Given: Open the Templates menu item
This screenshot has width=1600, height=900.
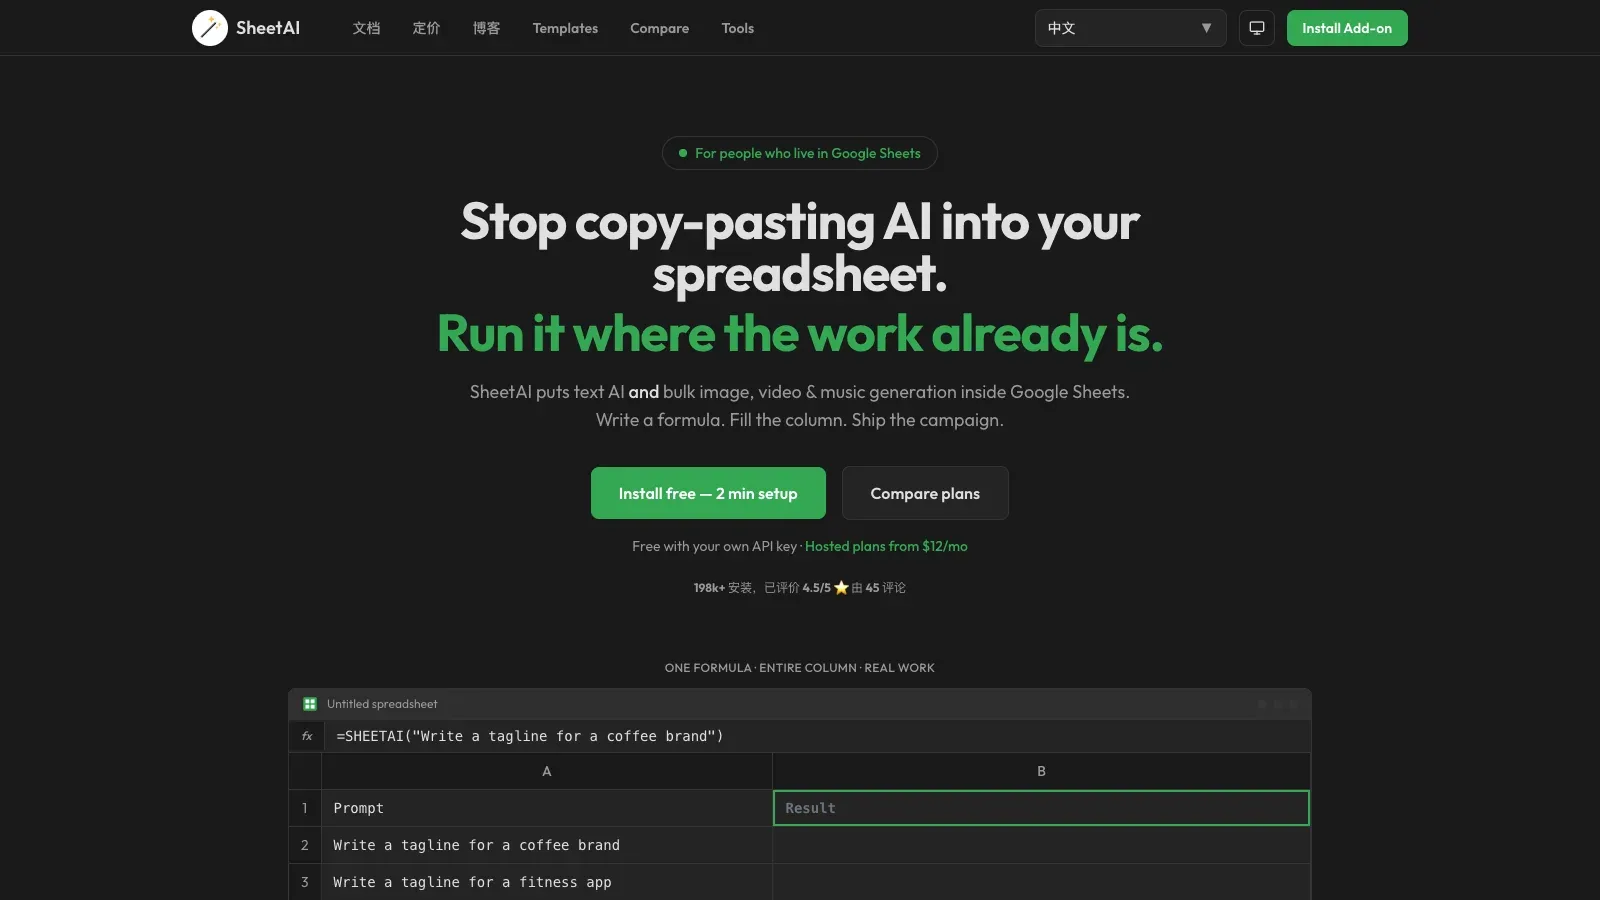Looking at the screenshot, I should (x=565, y=28).
